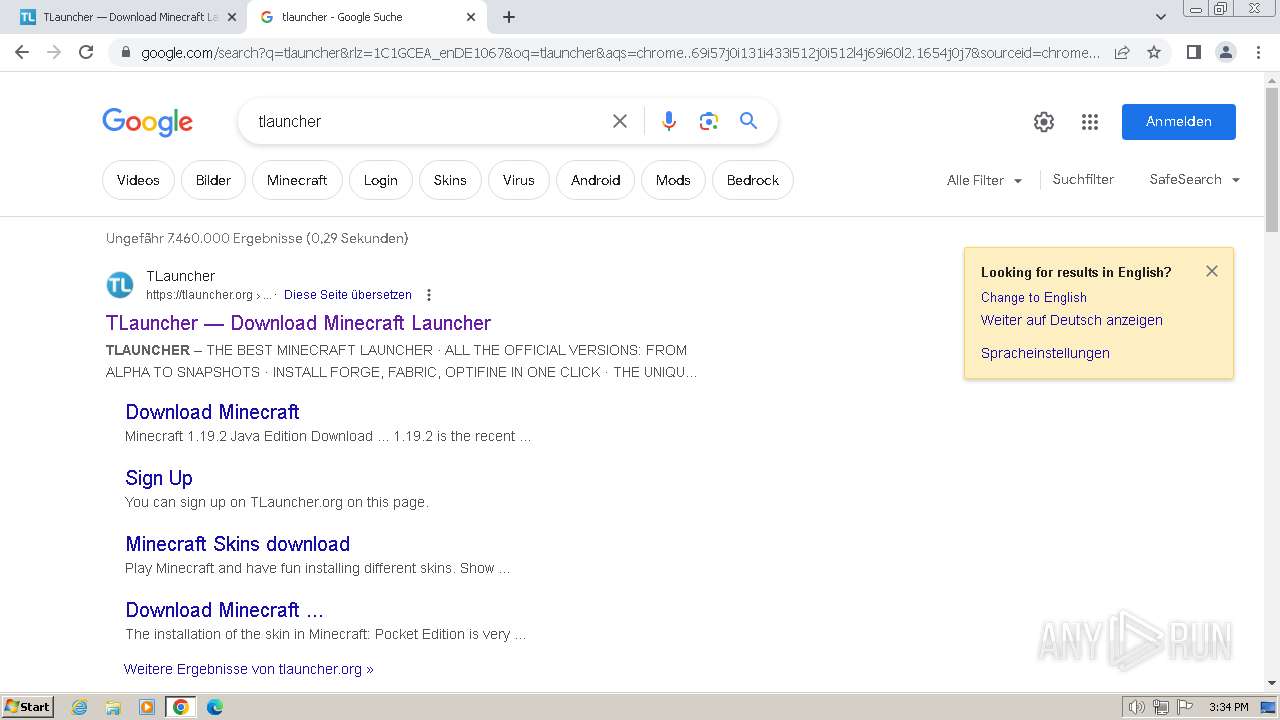The height and width of the screenshot is (720, 1280).
Task: Select the Virus filter chip
Action: [x=519, y=180]
